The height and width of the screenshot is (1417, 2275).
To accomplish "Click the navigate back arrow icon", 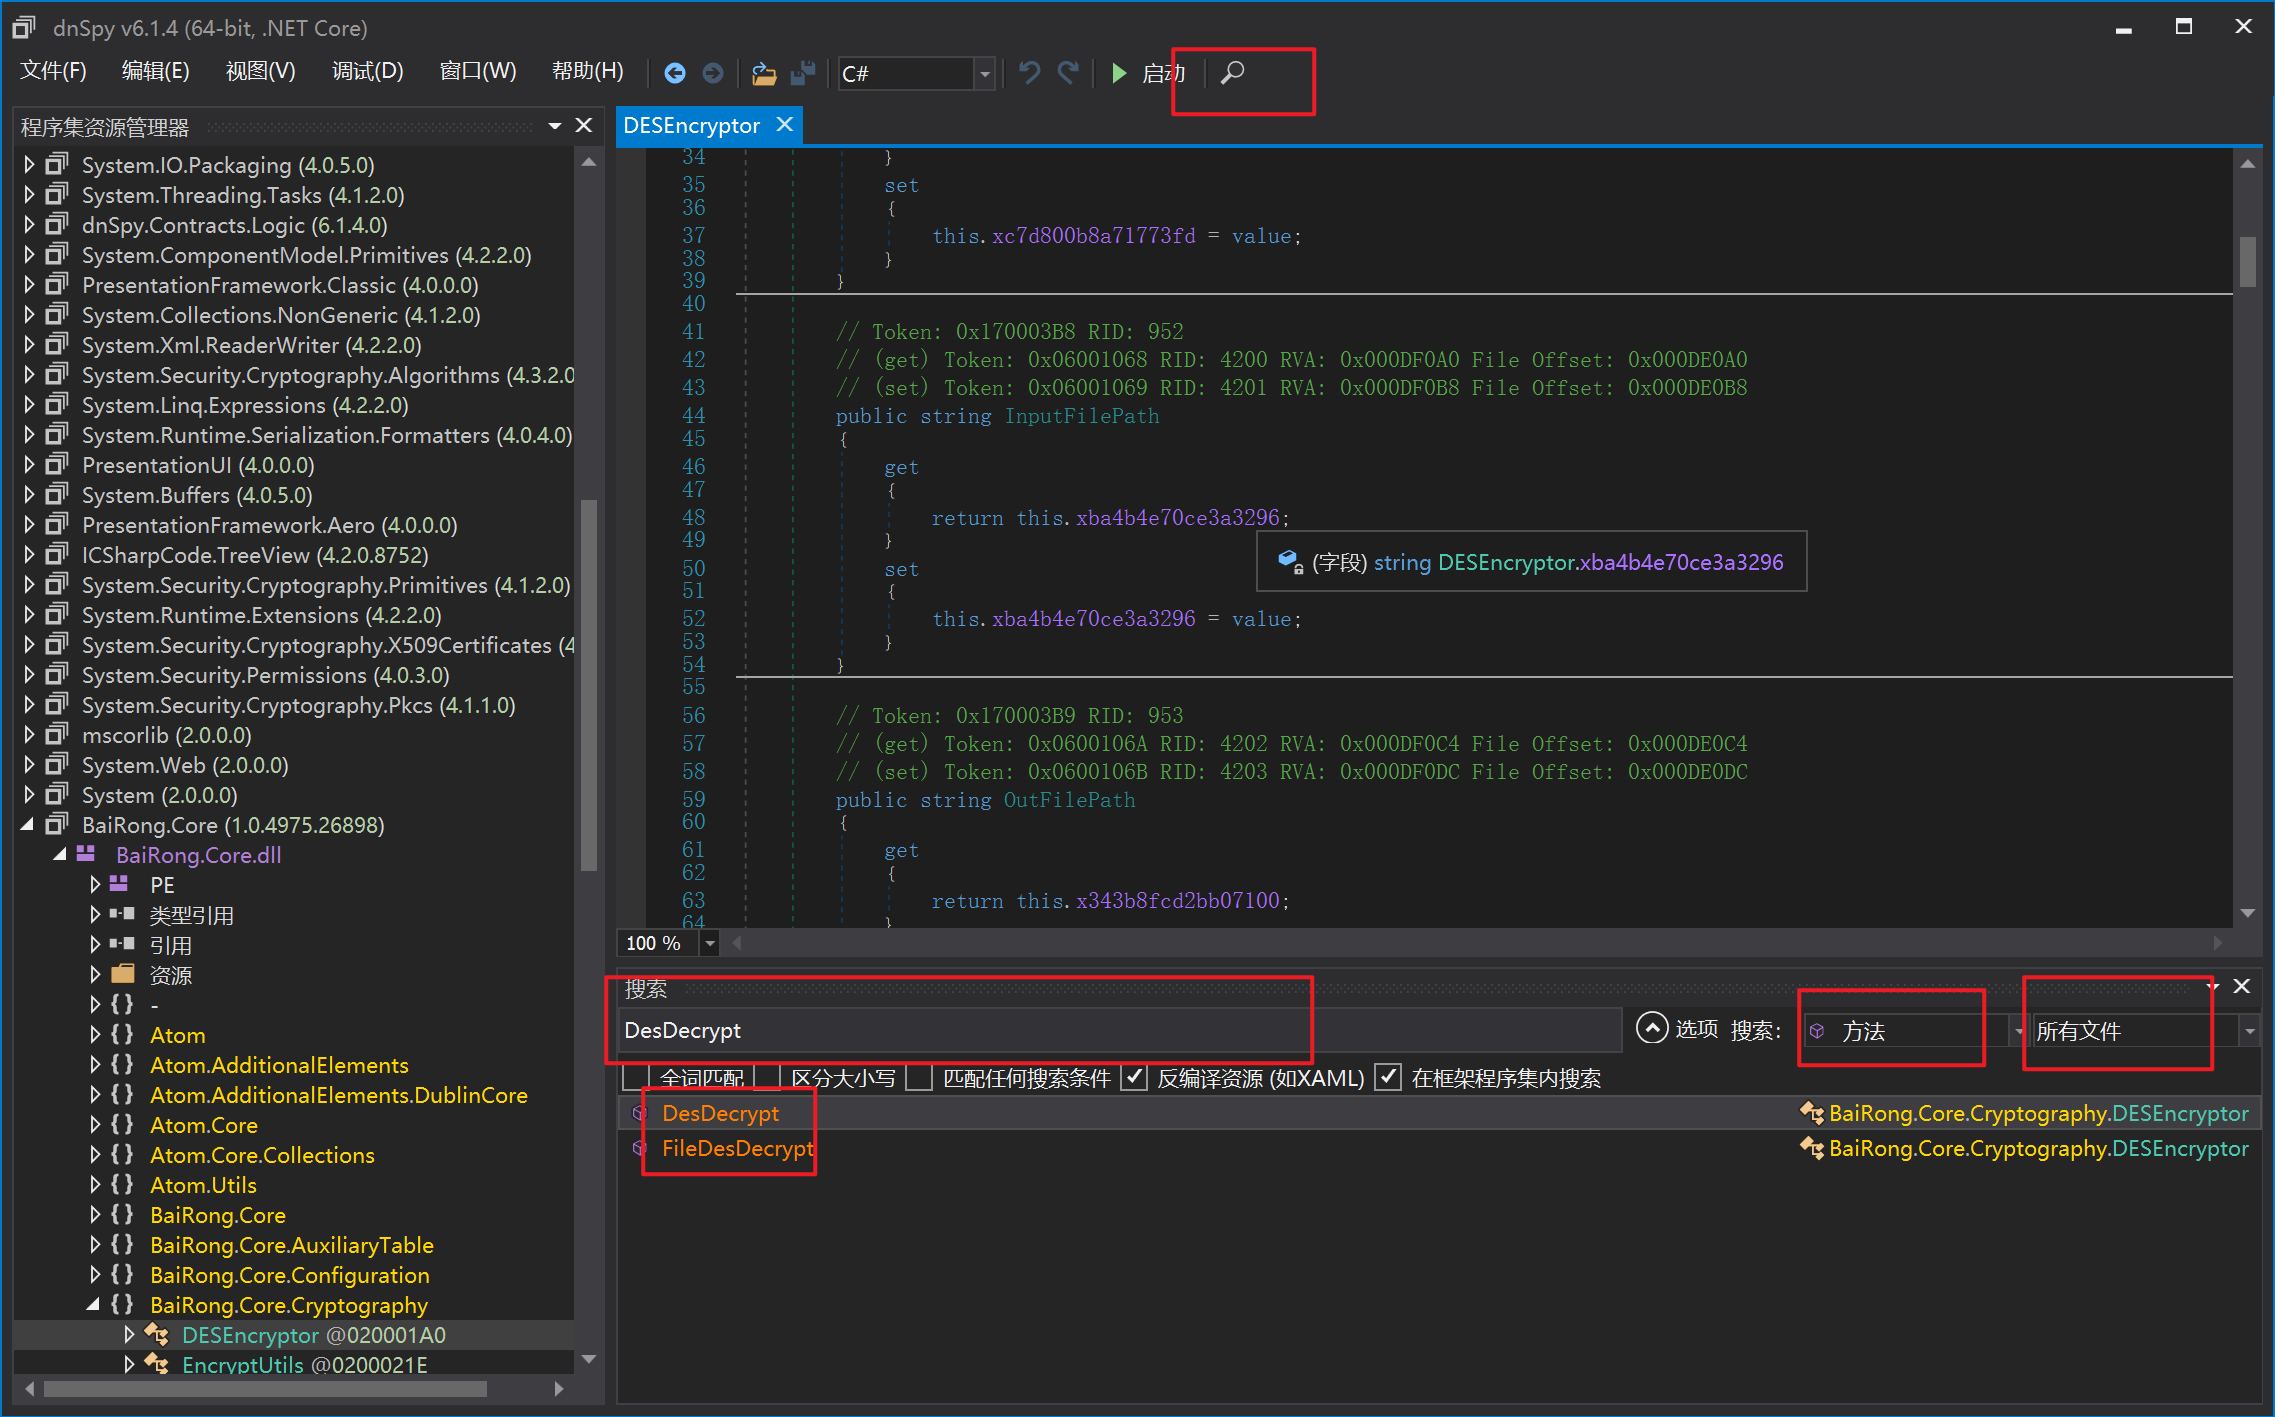I will coord(675,73).
